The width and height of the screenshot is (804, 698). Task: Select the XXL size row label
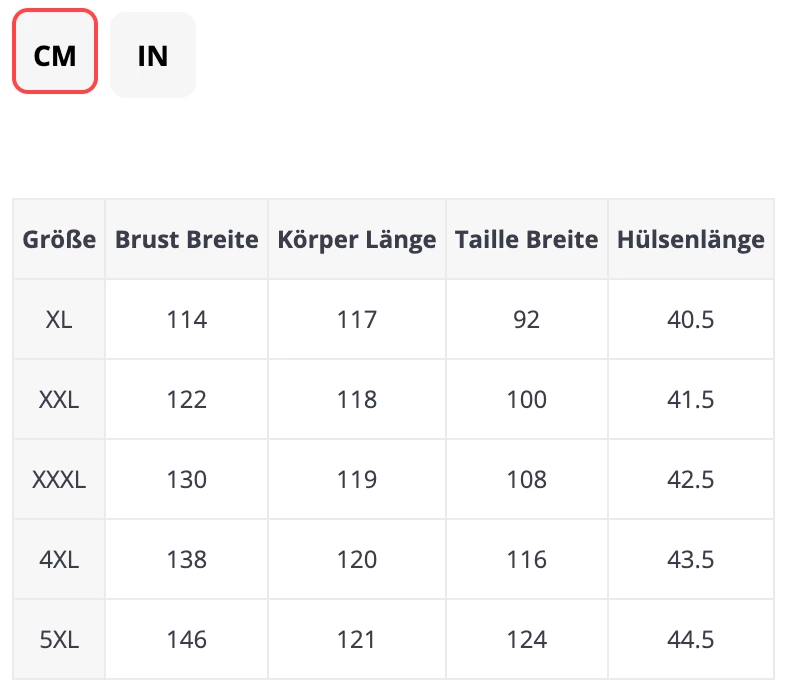pos(58,399)
